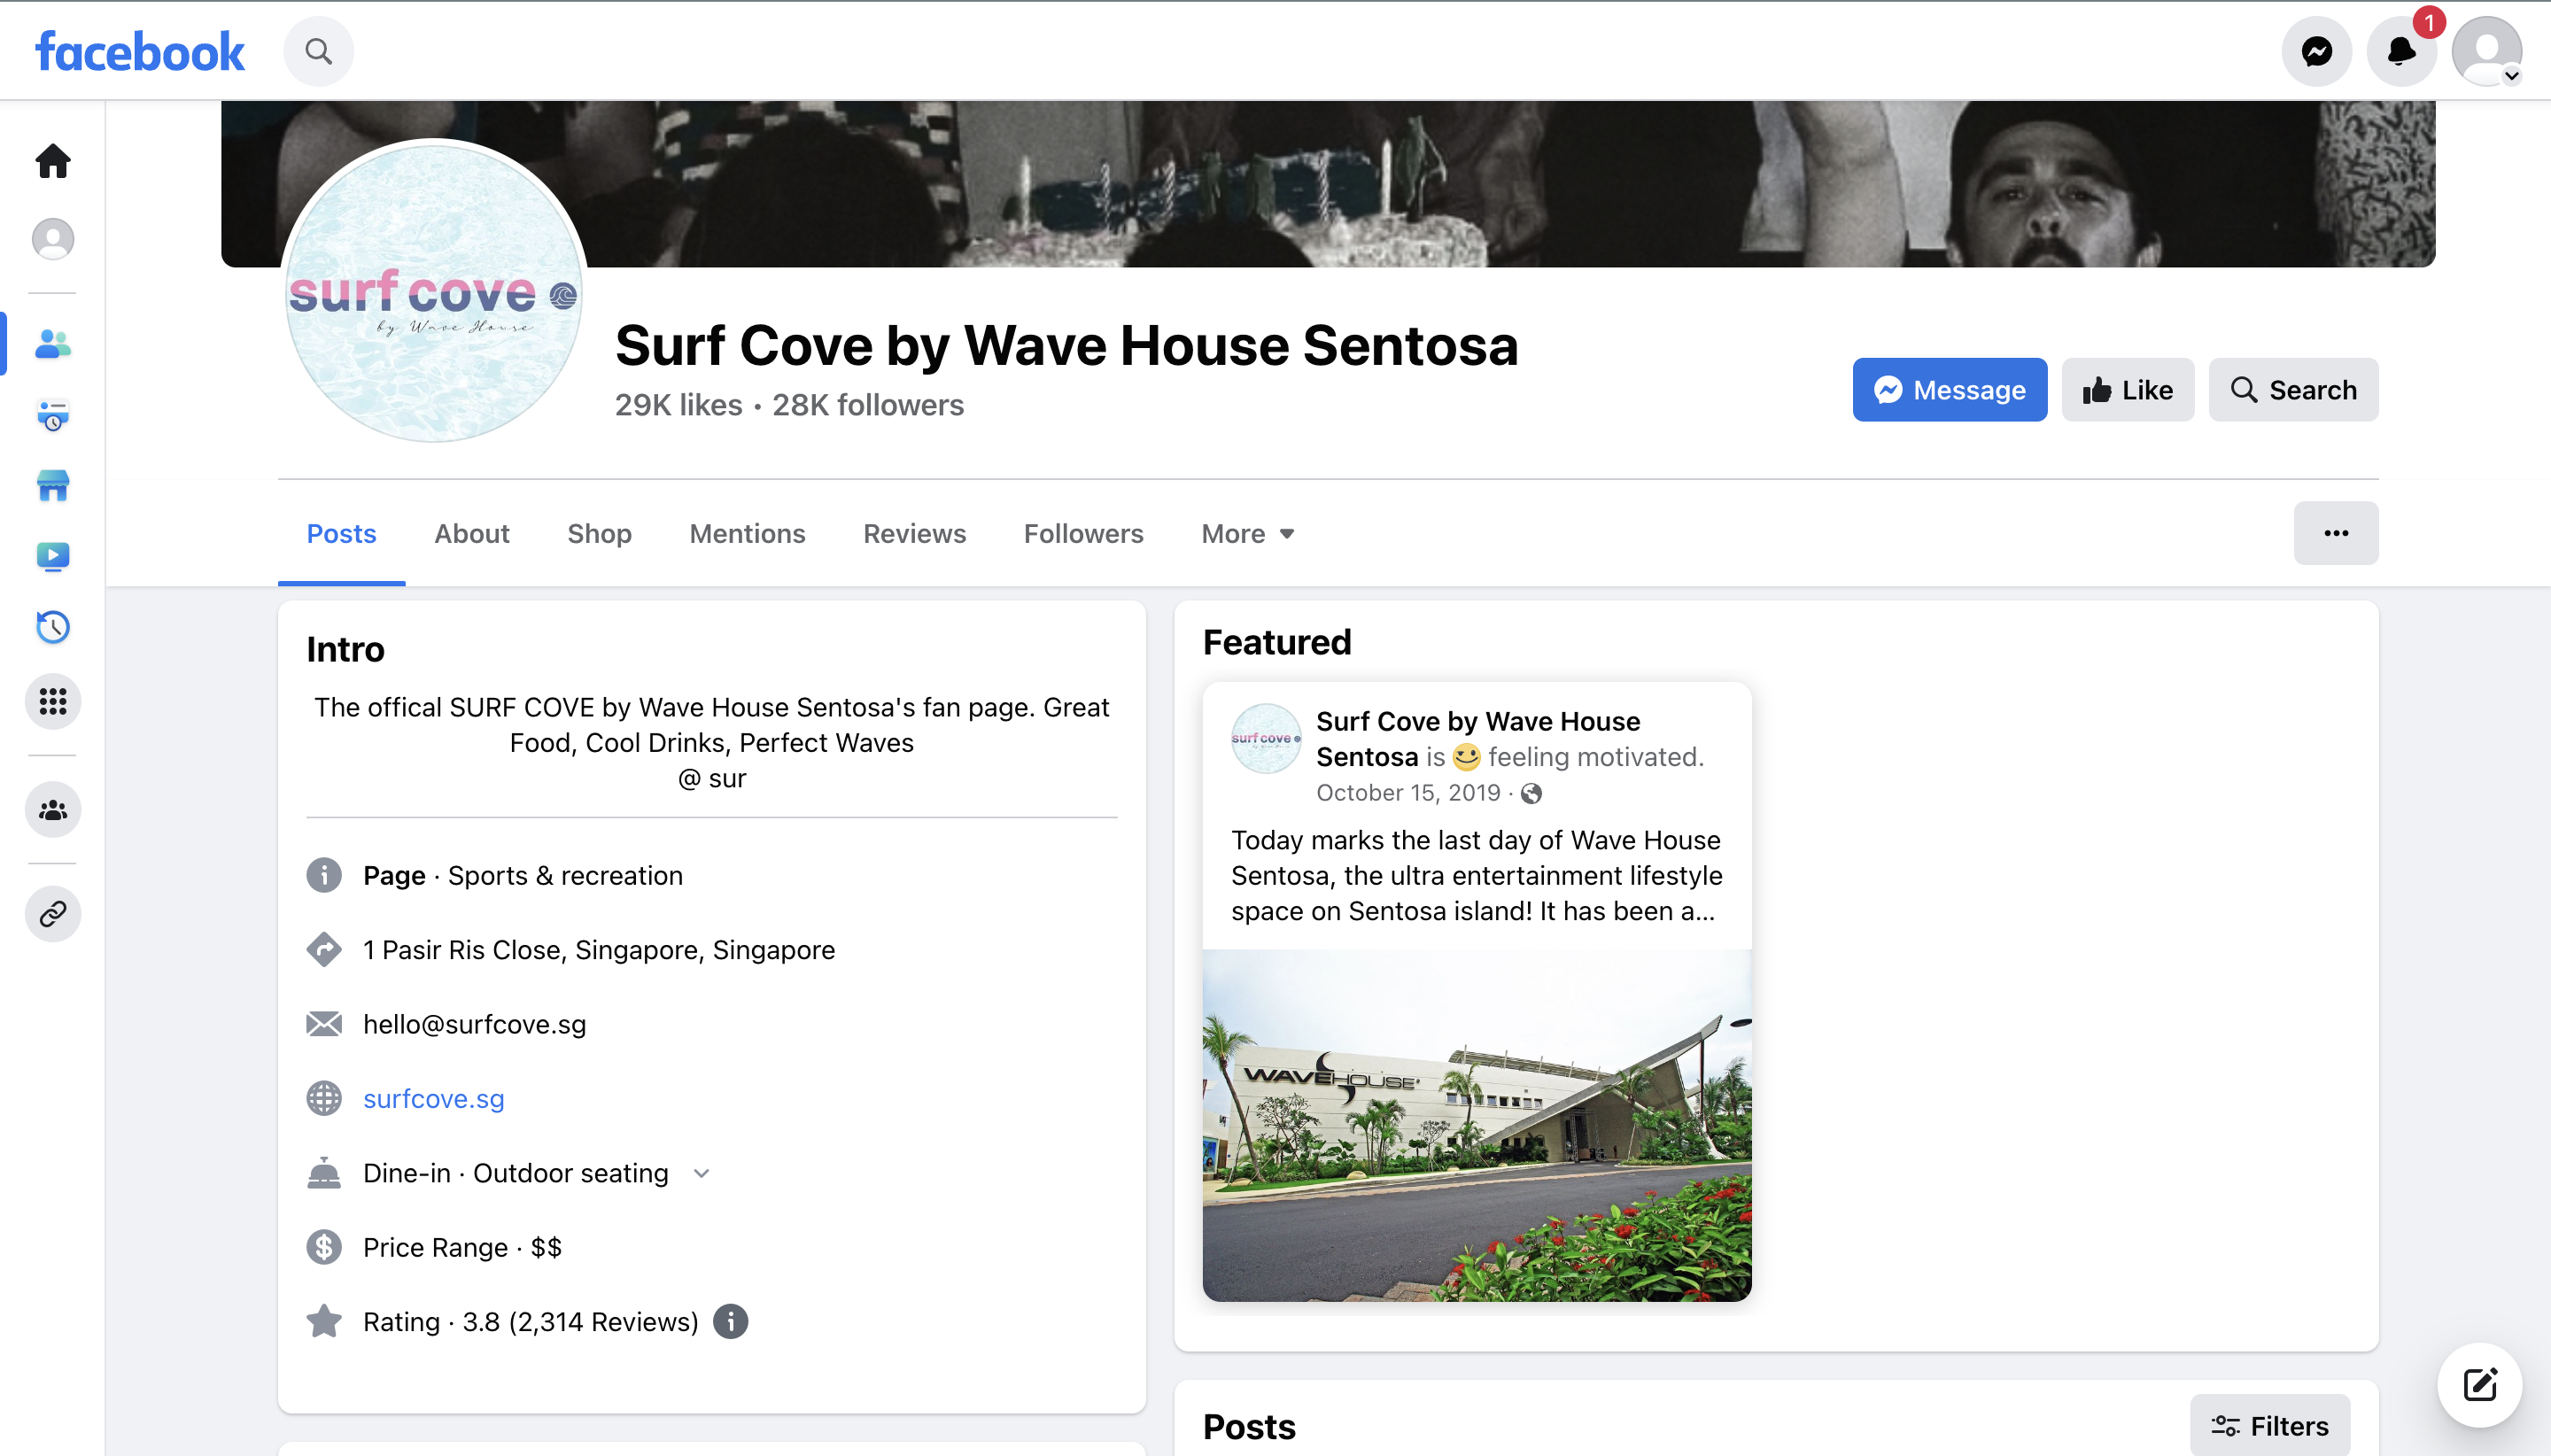
Task: Open the surfcove.sg website link
Action: [x=433, y=1099]
